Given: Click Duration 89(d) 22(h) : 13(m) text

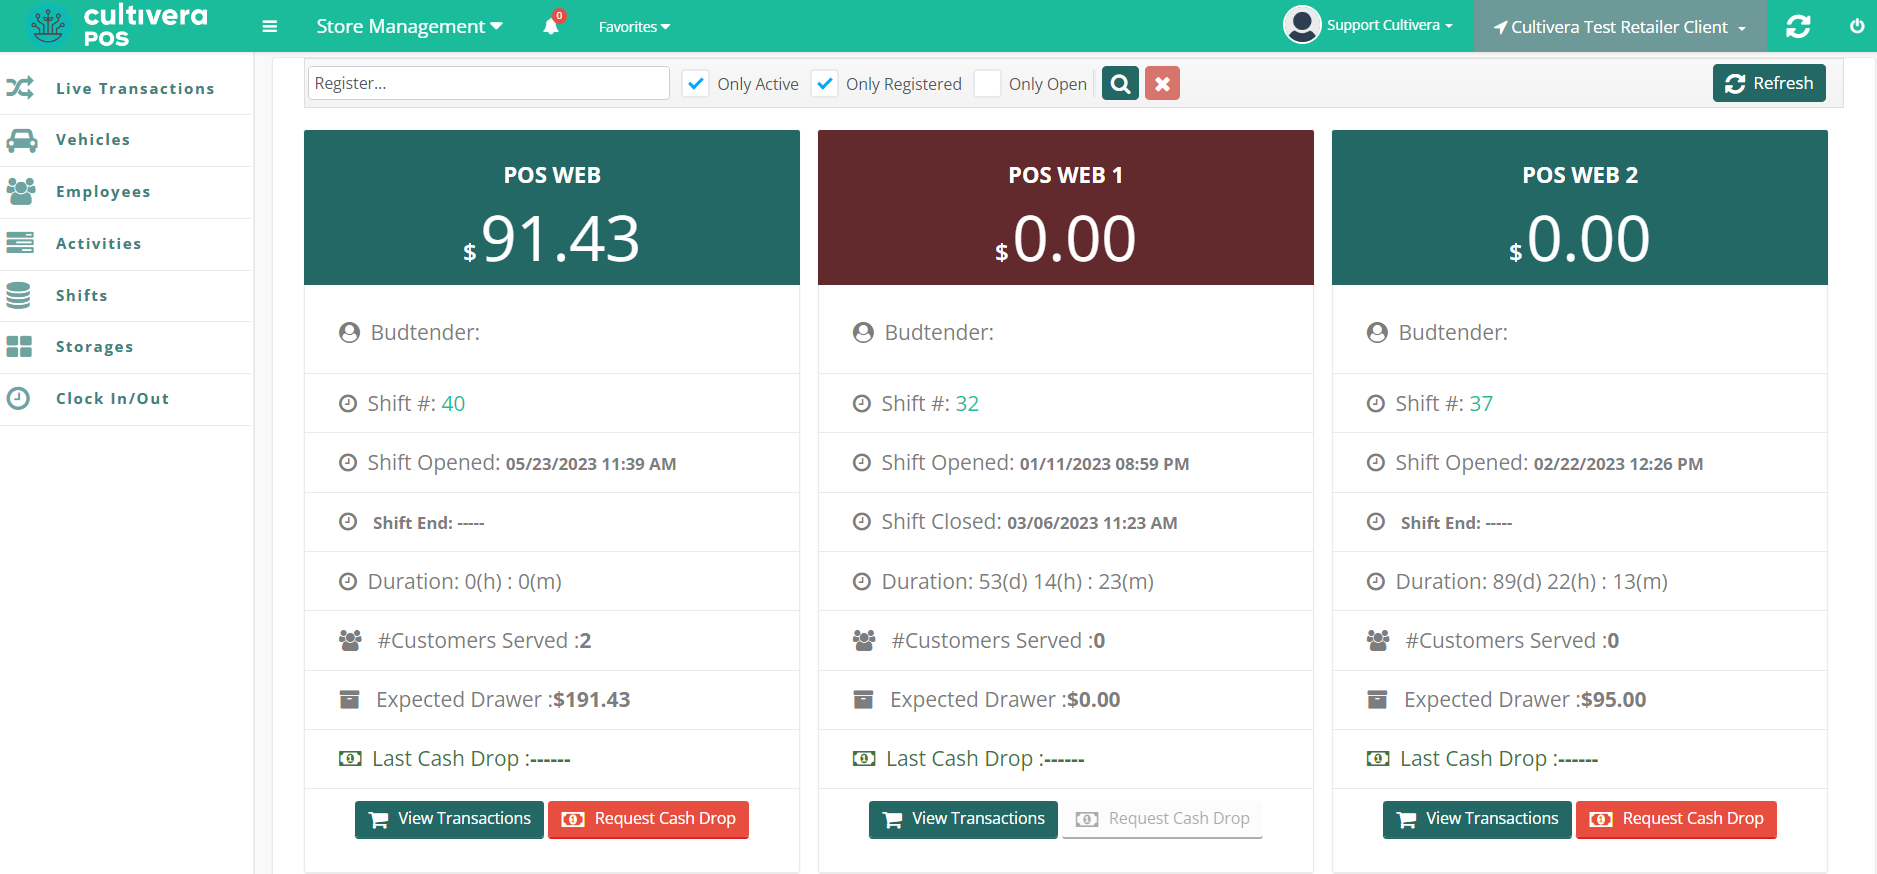Looking at the screenshot, I should pos(1532,582).
